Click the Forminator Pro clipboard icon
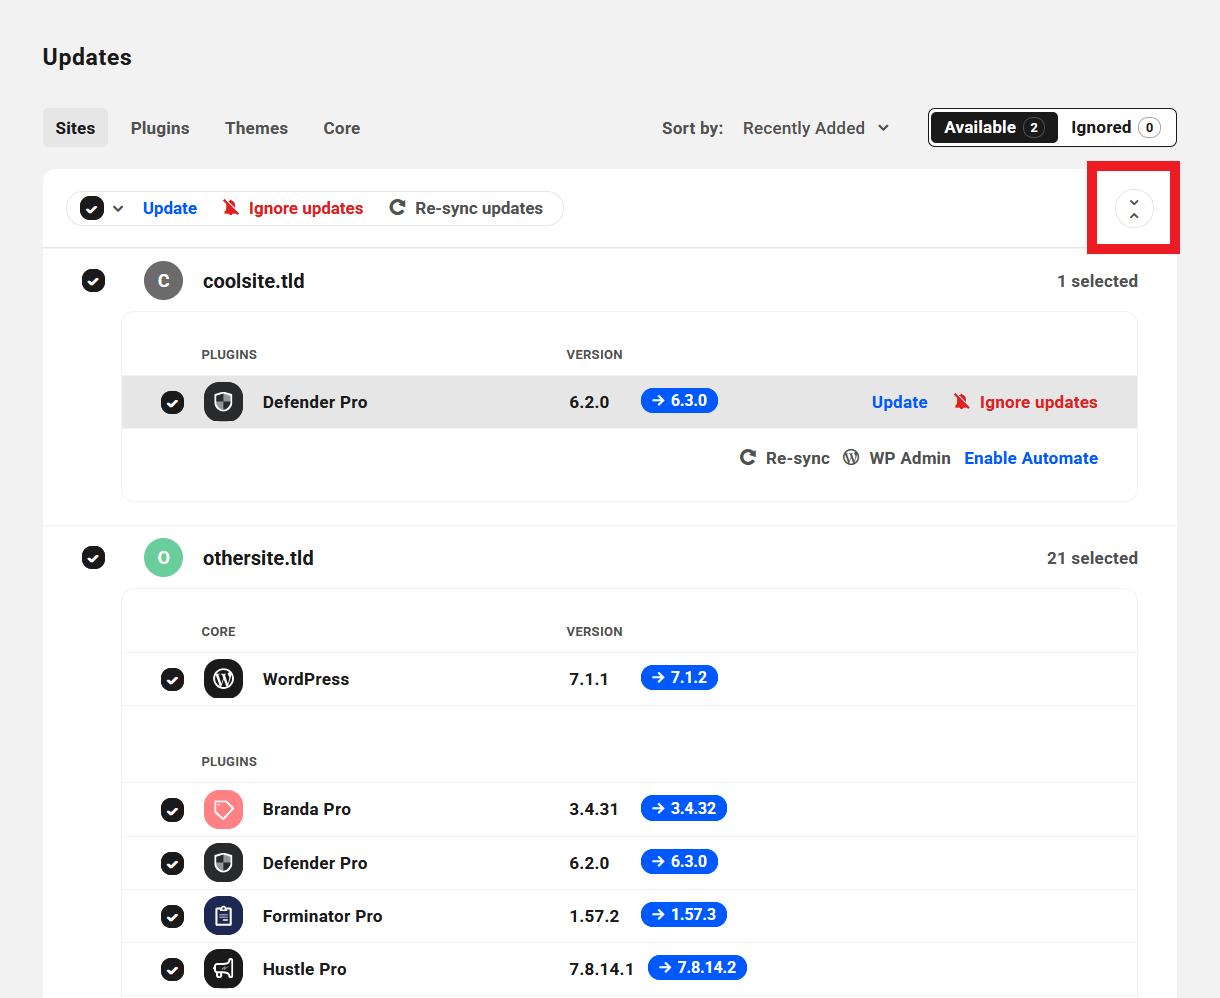 [223, 916]
